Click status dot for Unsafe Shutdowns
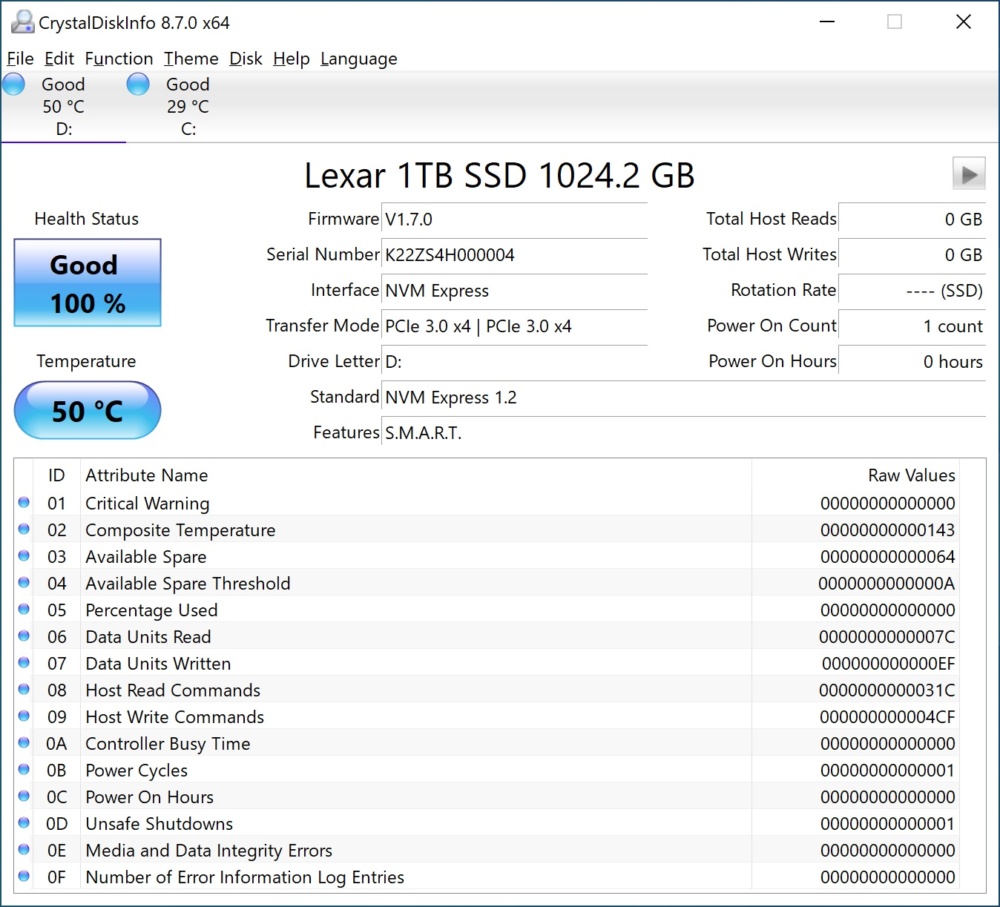 click(x=24, y=823)
